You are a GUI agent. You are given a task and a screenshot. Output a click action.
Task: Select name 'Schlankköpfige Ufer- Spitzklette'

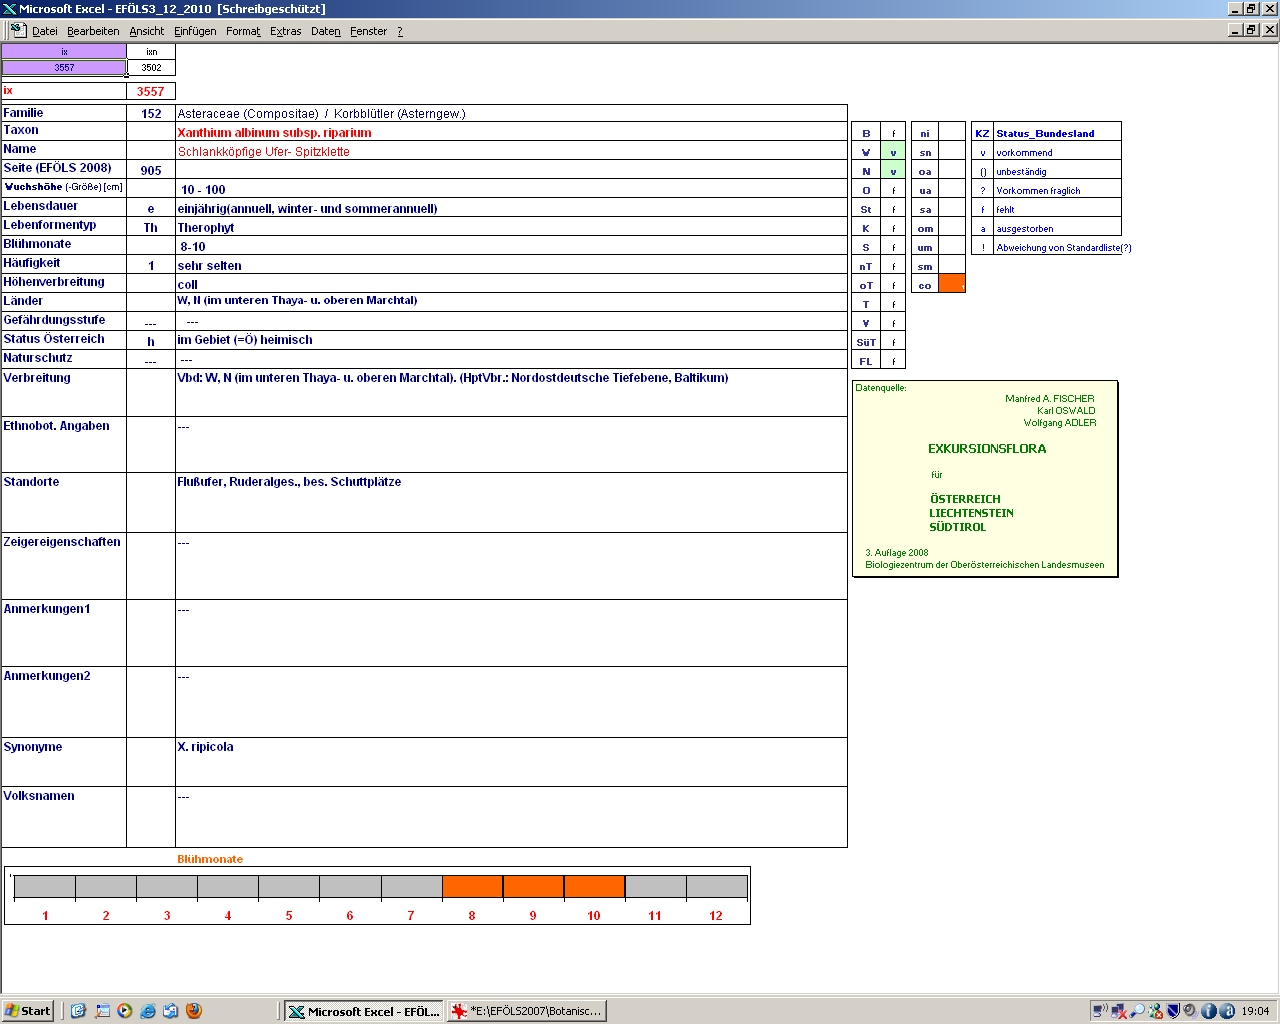(264, 152)
